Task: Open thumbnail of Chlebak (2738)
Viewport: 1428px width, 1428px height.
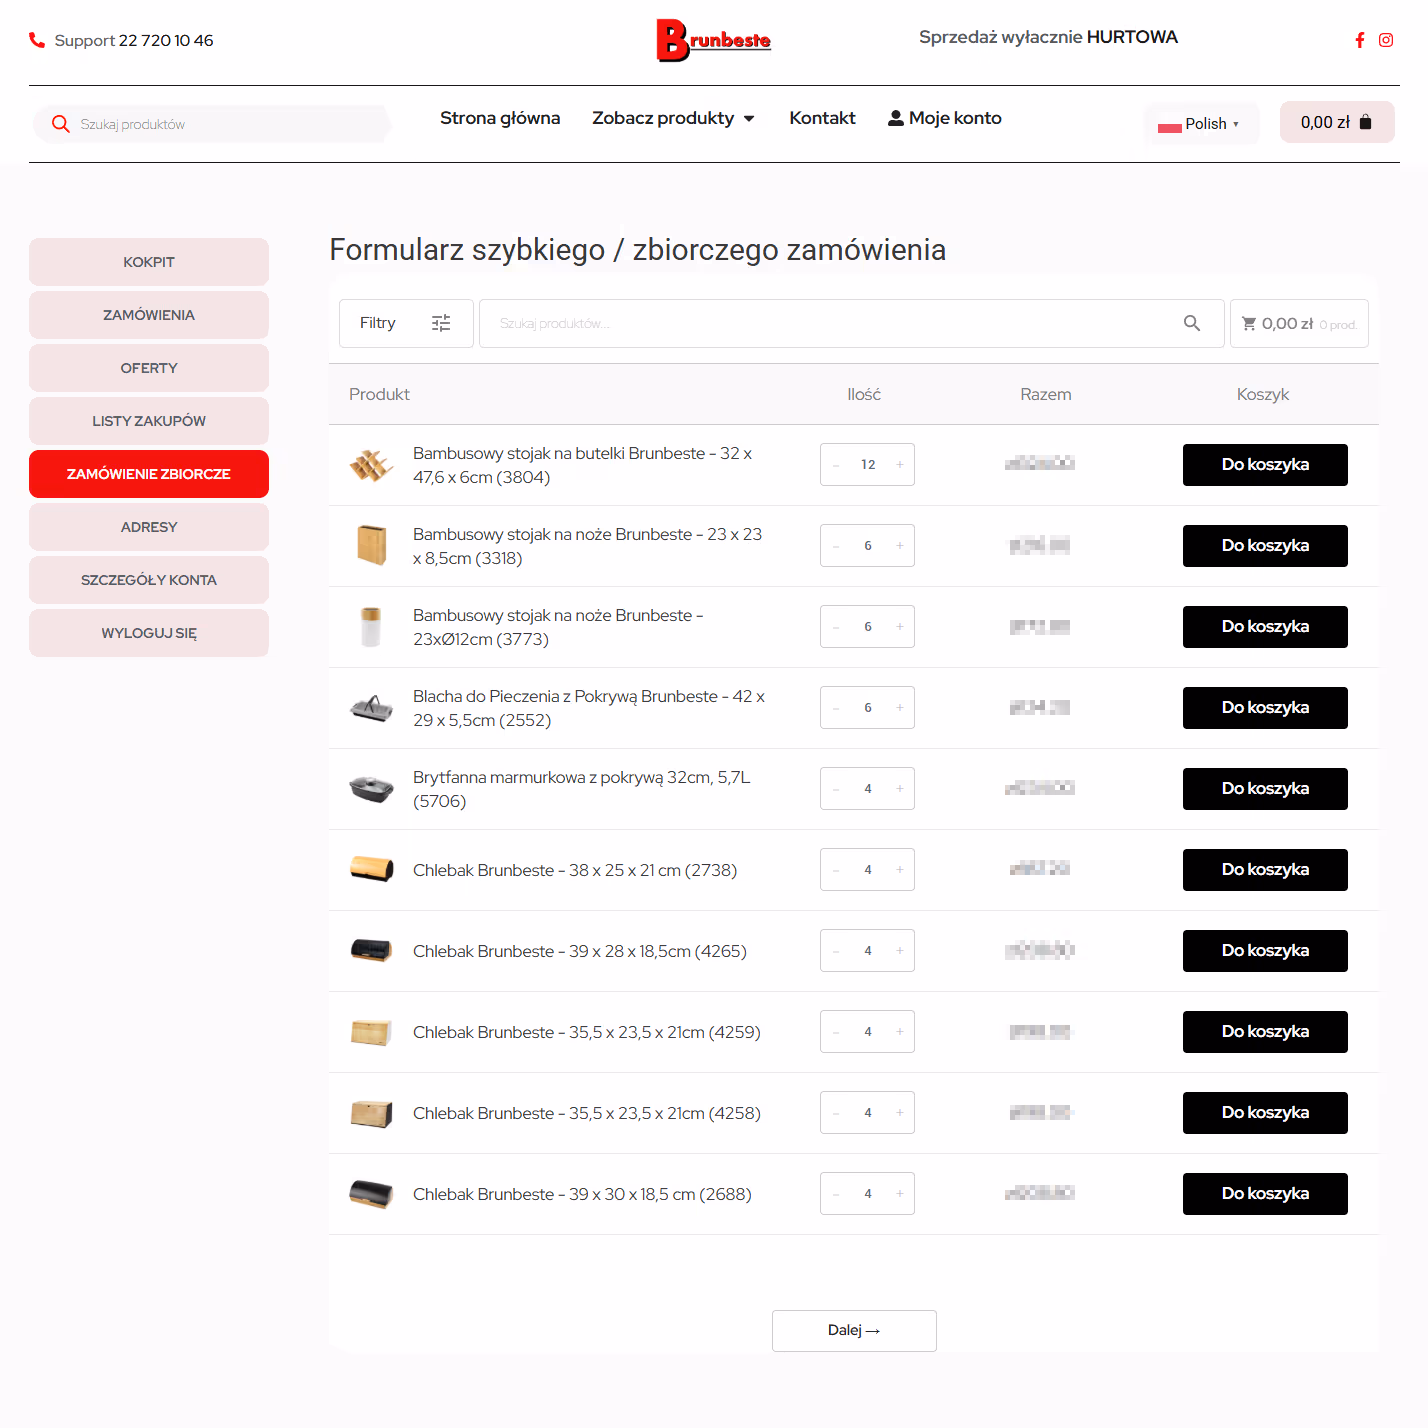Action: (x=371, y=870)
